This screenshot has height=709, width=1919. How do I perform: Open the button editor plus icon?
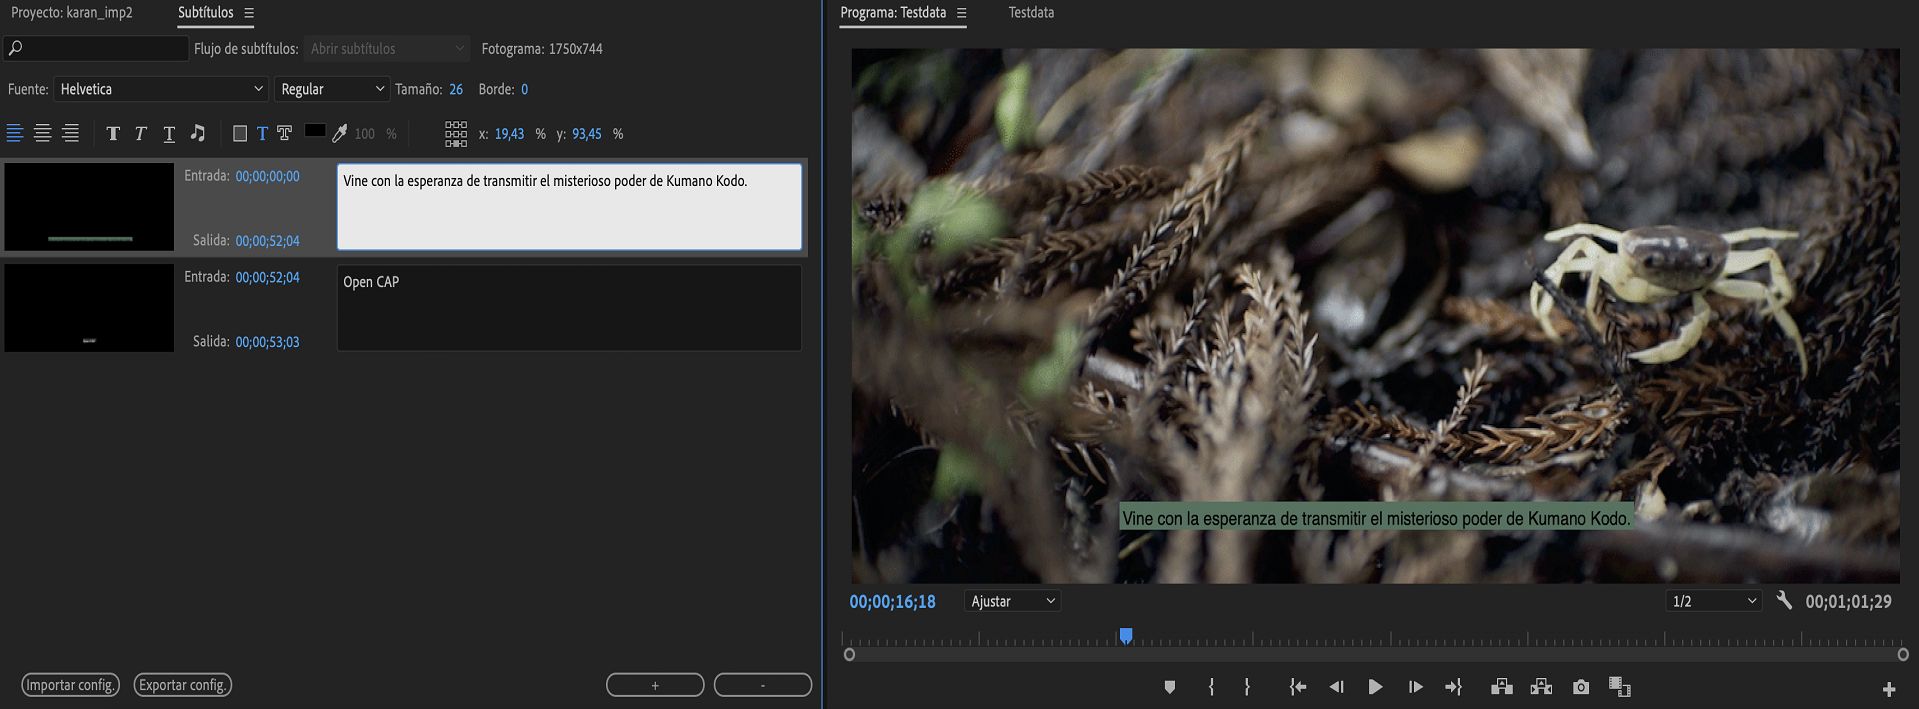[x=1888, y=689]
